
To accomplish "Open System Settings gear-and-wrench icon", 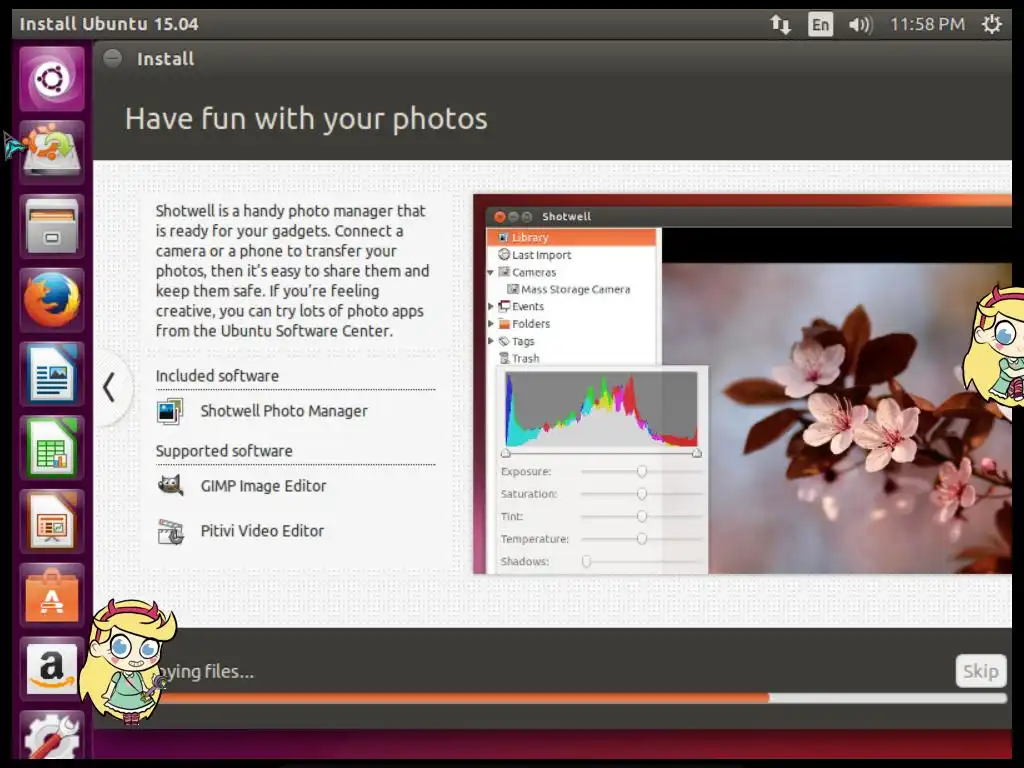I will click(x=52, y=735).
